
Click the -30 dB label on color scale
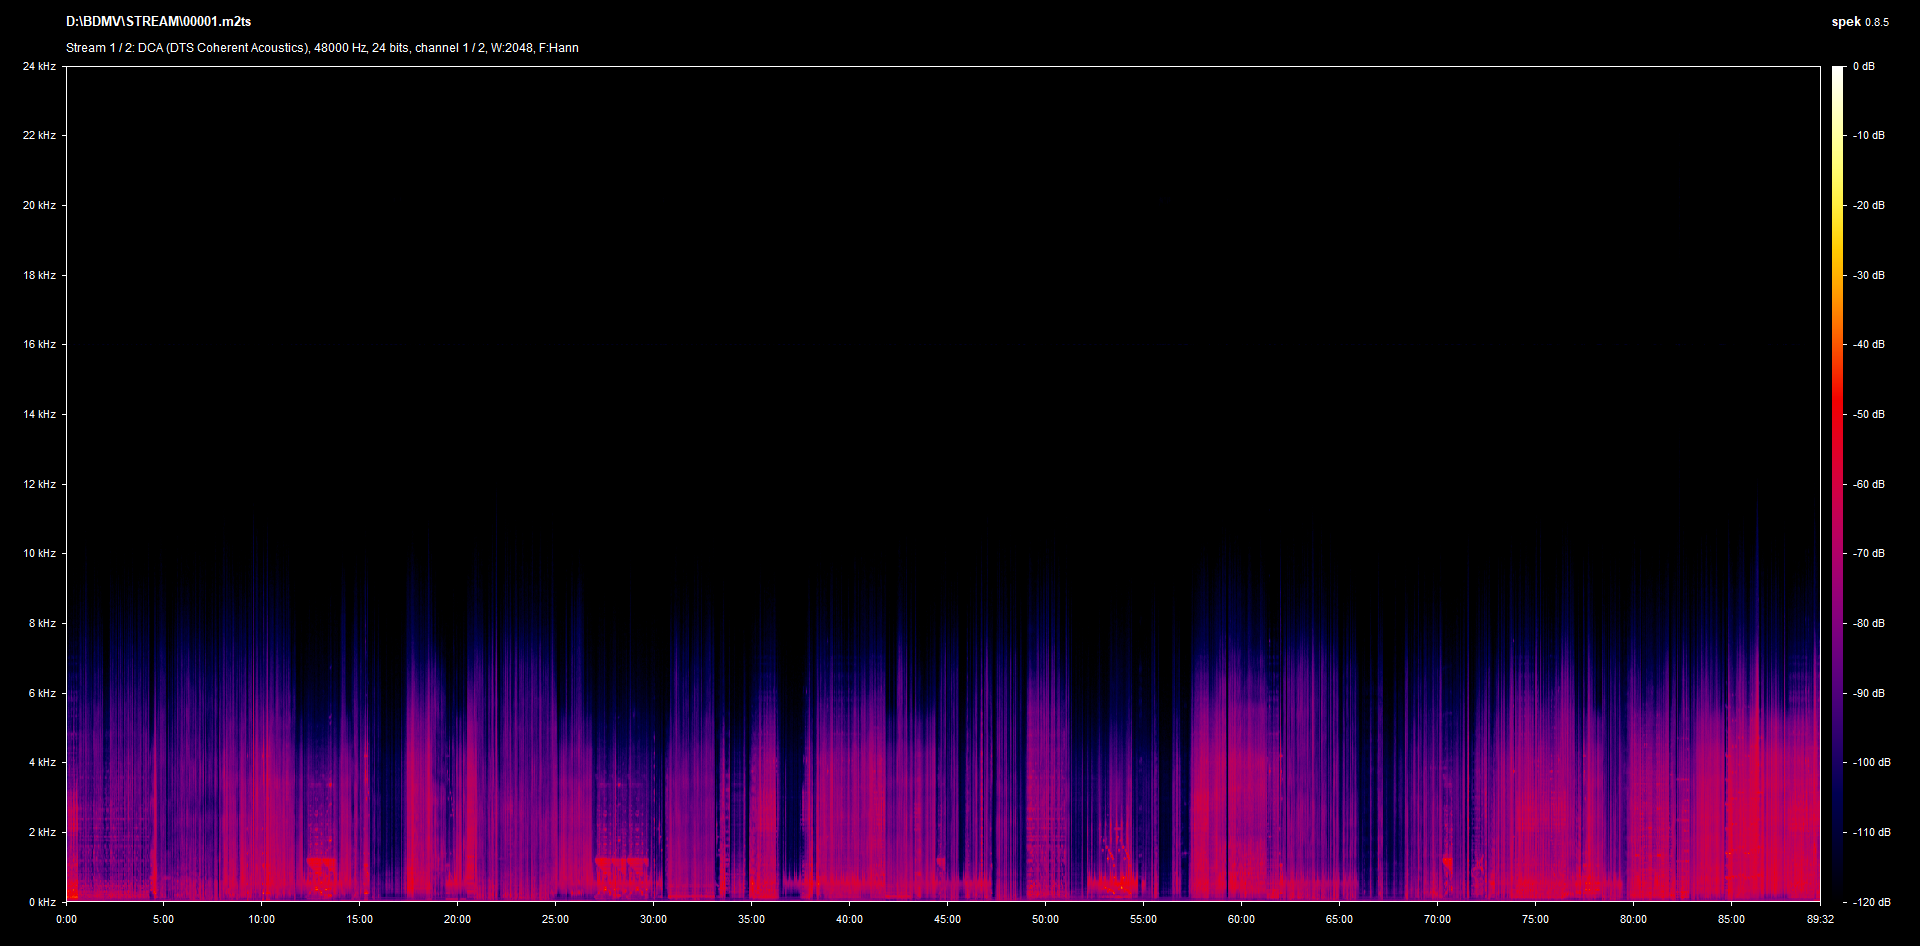[x=1868, y=275]
